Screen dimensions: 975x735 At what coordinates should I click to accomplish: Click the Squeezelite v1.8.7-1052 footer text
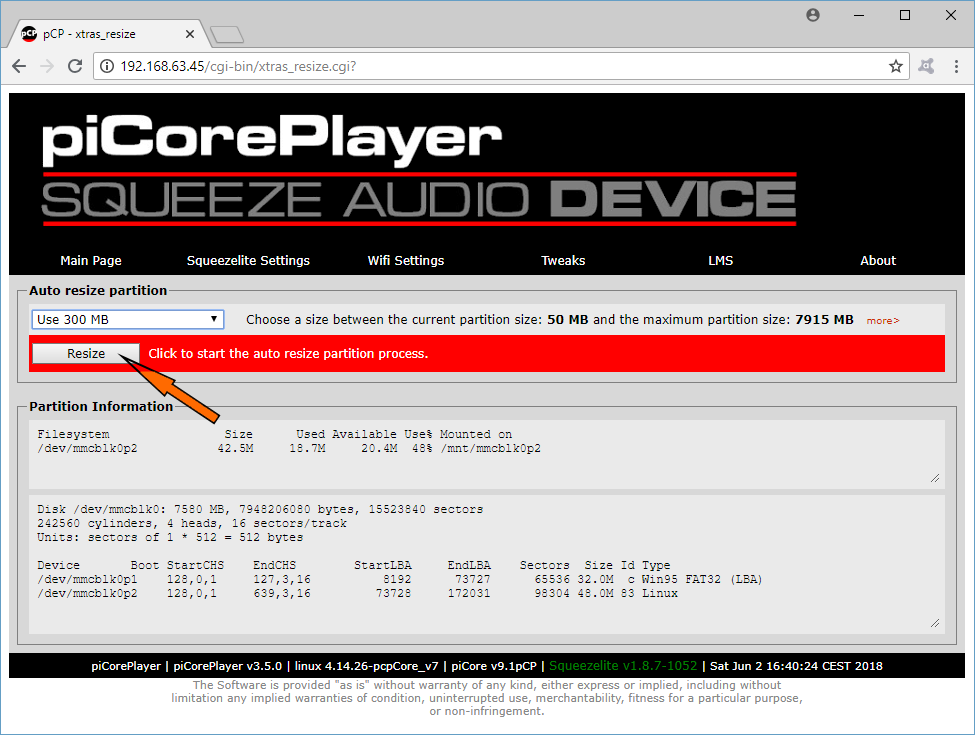click(623, 666)
